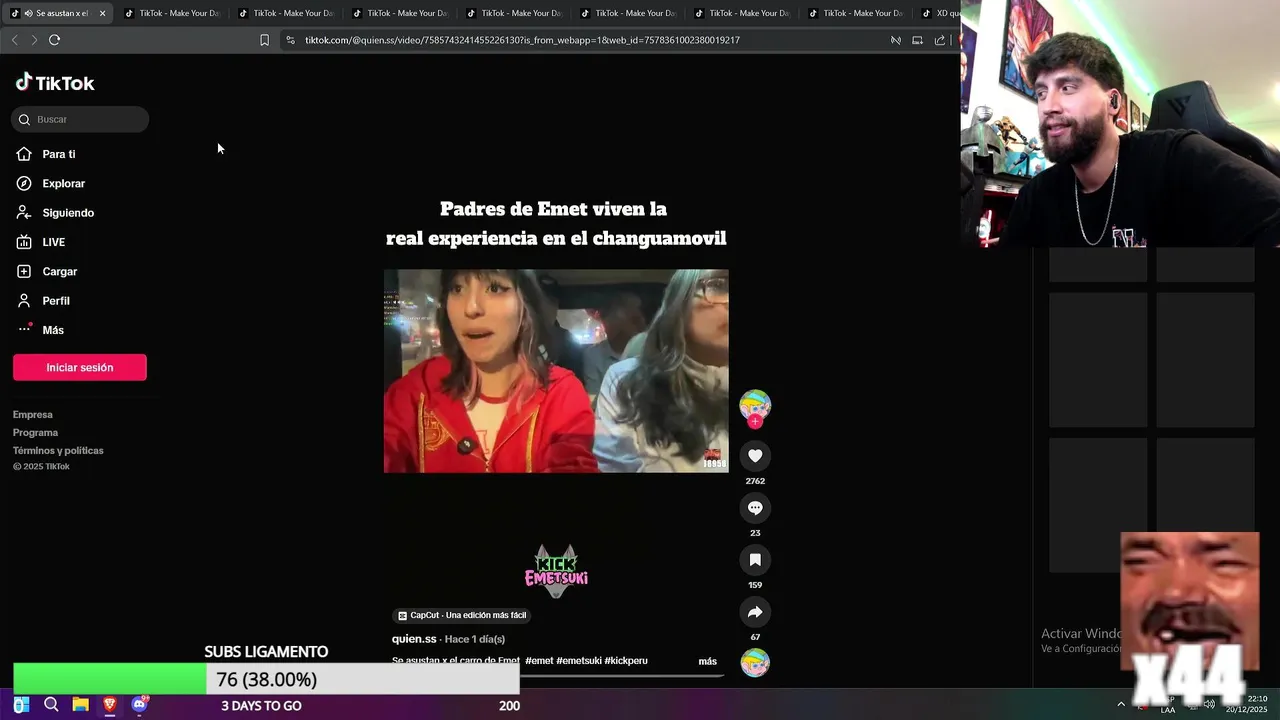The width and height of the screenshot is (1280, 720).
Task: Open site settings icon beside the URL
Action: [290, 40]
